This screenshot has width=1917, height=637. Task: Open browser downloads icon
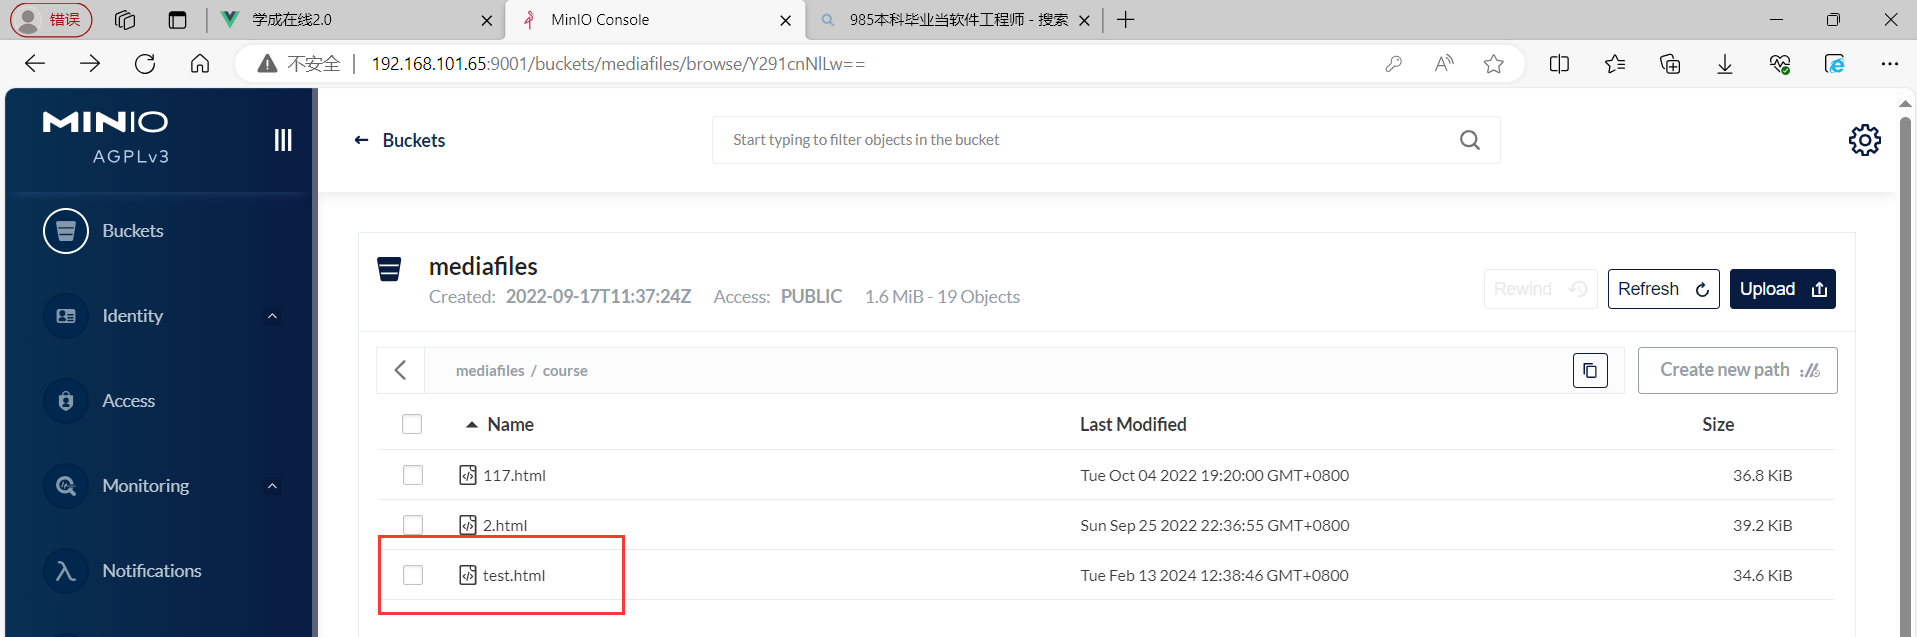1725,64
